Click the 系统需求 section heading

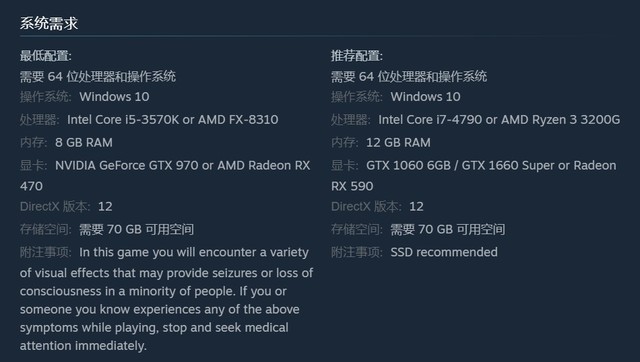(49, 23)
